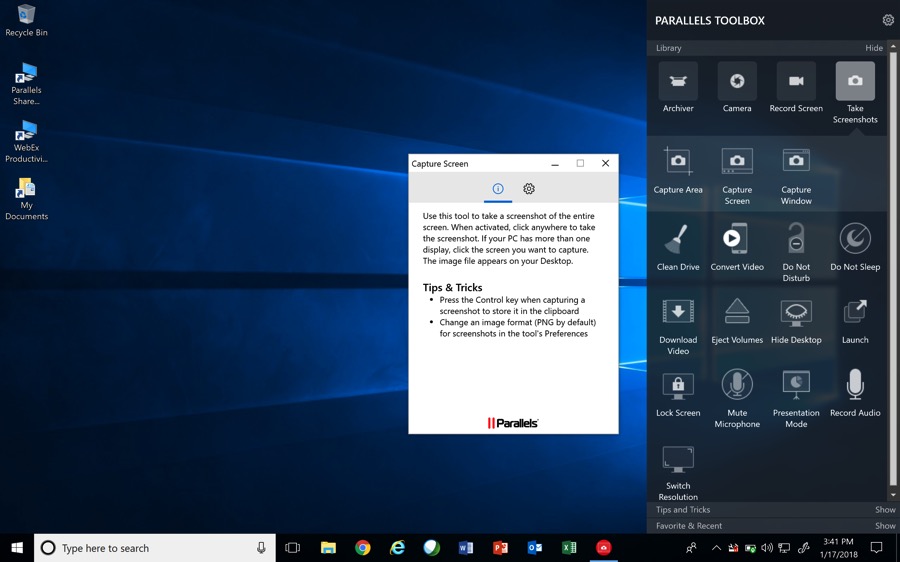Viewport: 900px width, 562px height.
Task: Open the Convert Video tool
Action: pyautogui.click(x=737, y=247)
